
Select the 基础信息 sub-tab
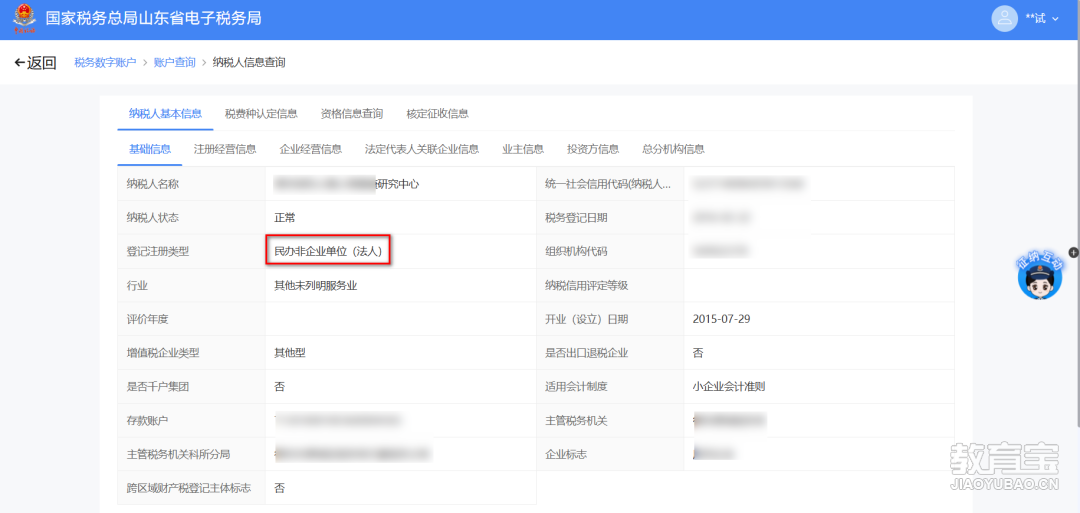coord(149,149)
